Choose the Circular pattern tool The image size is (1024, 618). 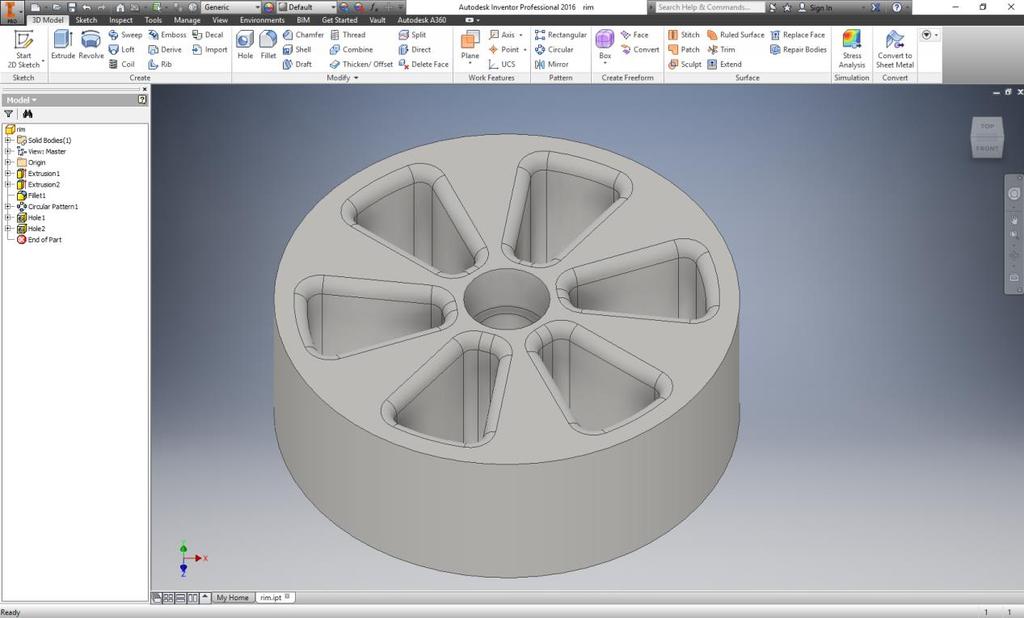tap(554, 50)
